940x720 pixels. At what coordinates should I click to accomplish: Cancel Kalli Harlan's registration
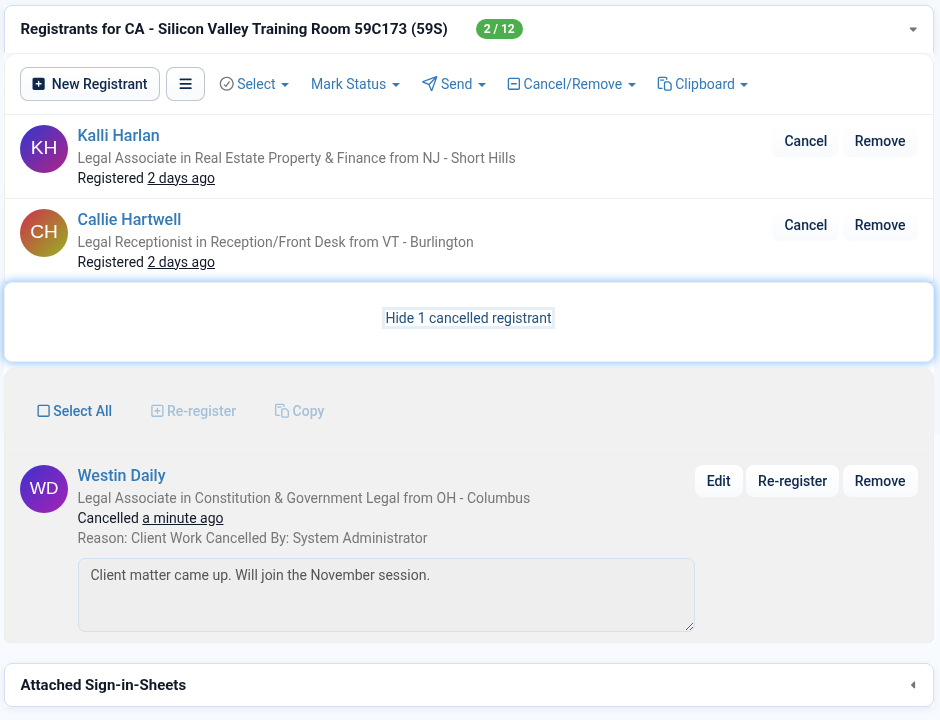[x=805, y=141]
